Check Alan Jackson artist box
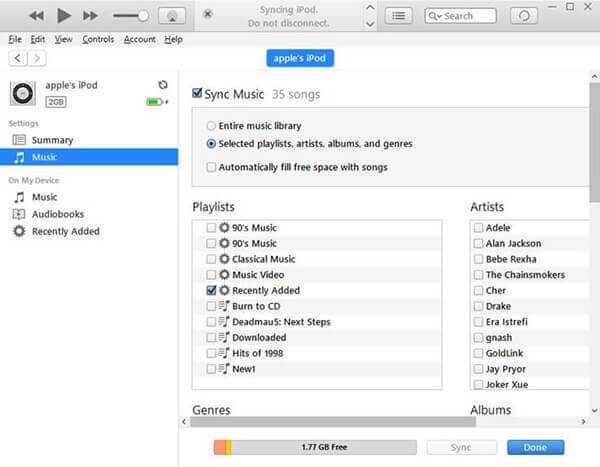The image size is (600, 467). coord(478,243)
